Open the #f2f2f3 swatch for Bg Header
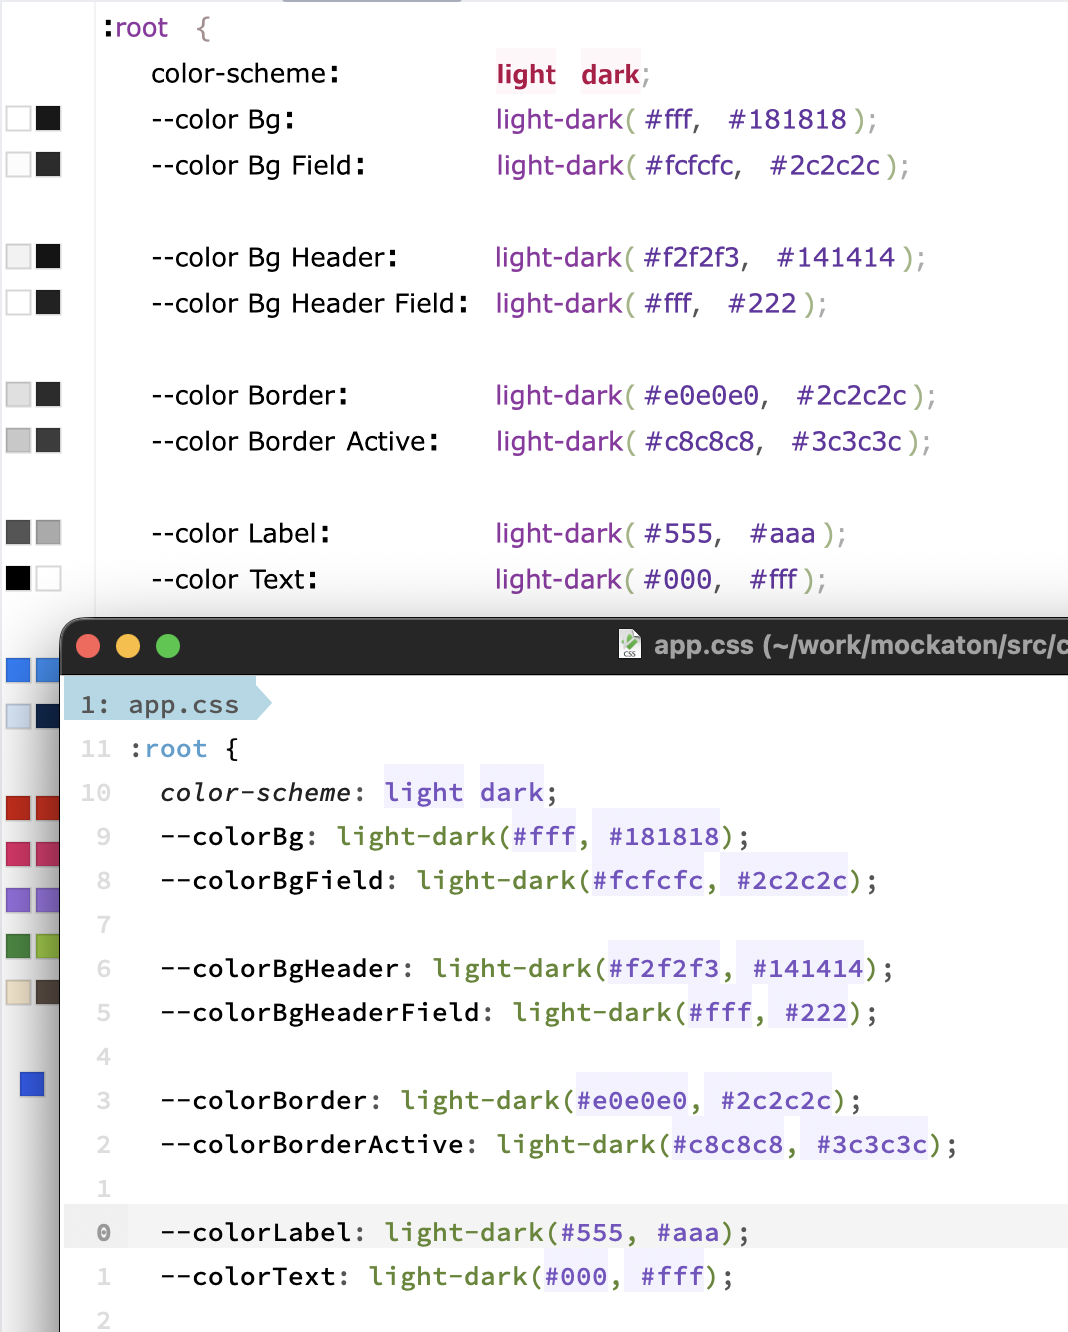Image resolution: width=1068 pixels, height=1332 pixels. (19, 256)
